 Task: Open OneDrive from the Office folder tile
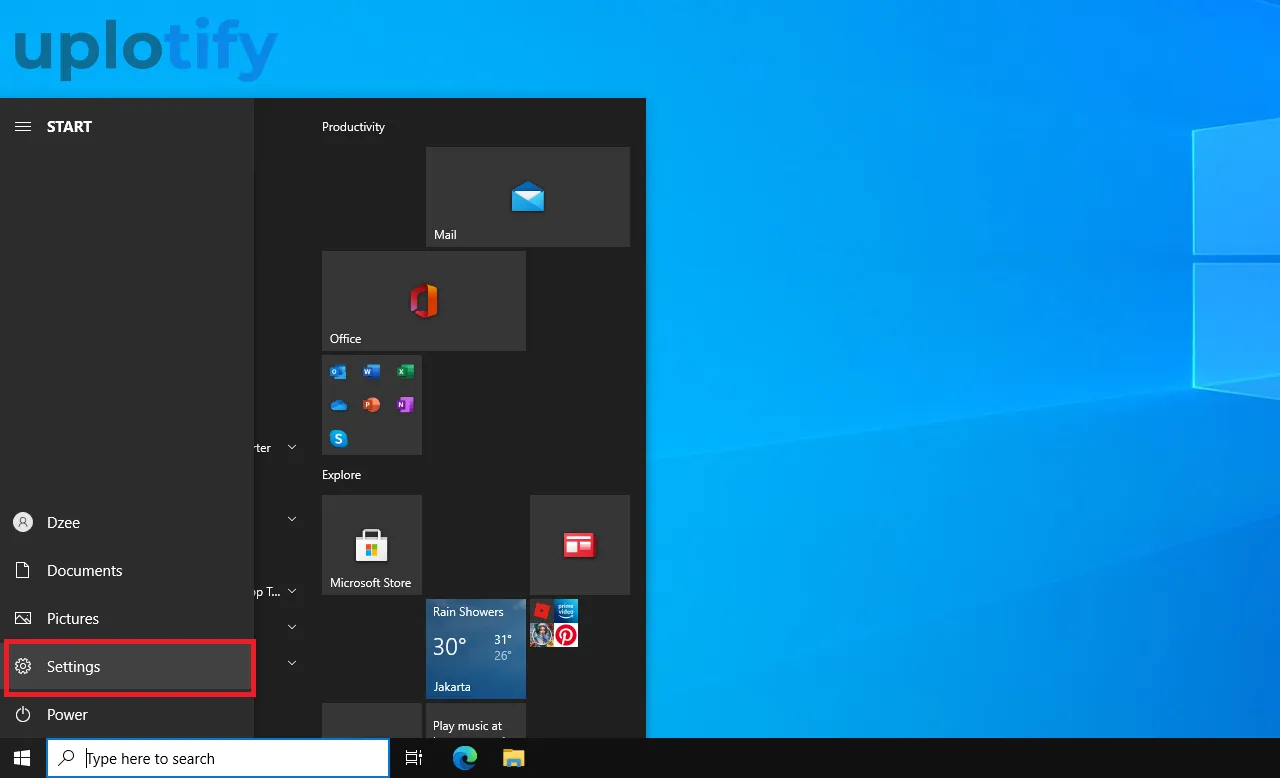coord(338,405)
